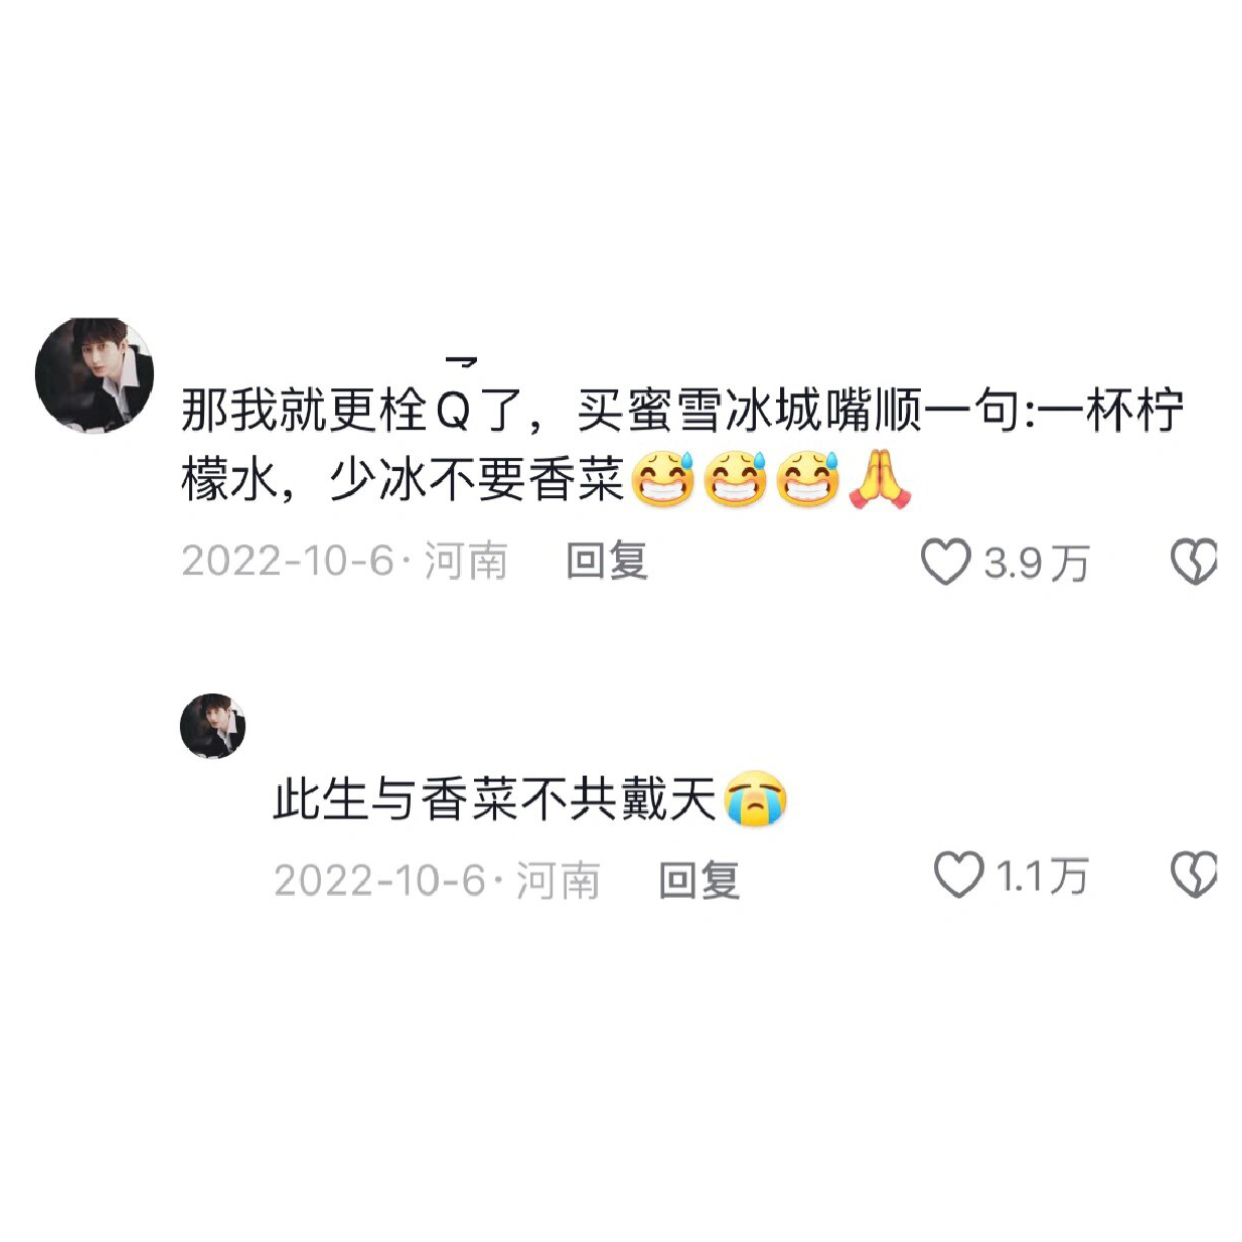Tap 河南 location on the reply
The height and width of the screenshot is (1242, 1242).
[x=558, y=881]
